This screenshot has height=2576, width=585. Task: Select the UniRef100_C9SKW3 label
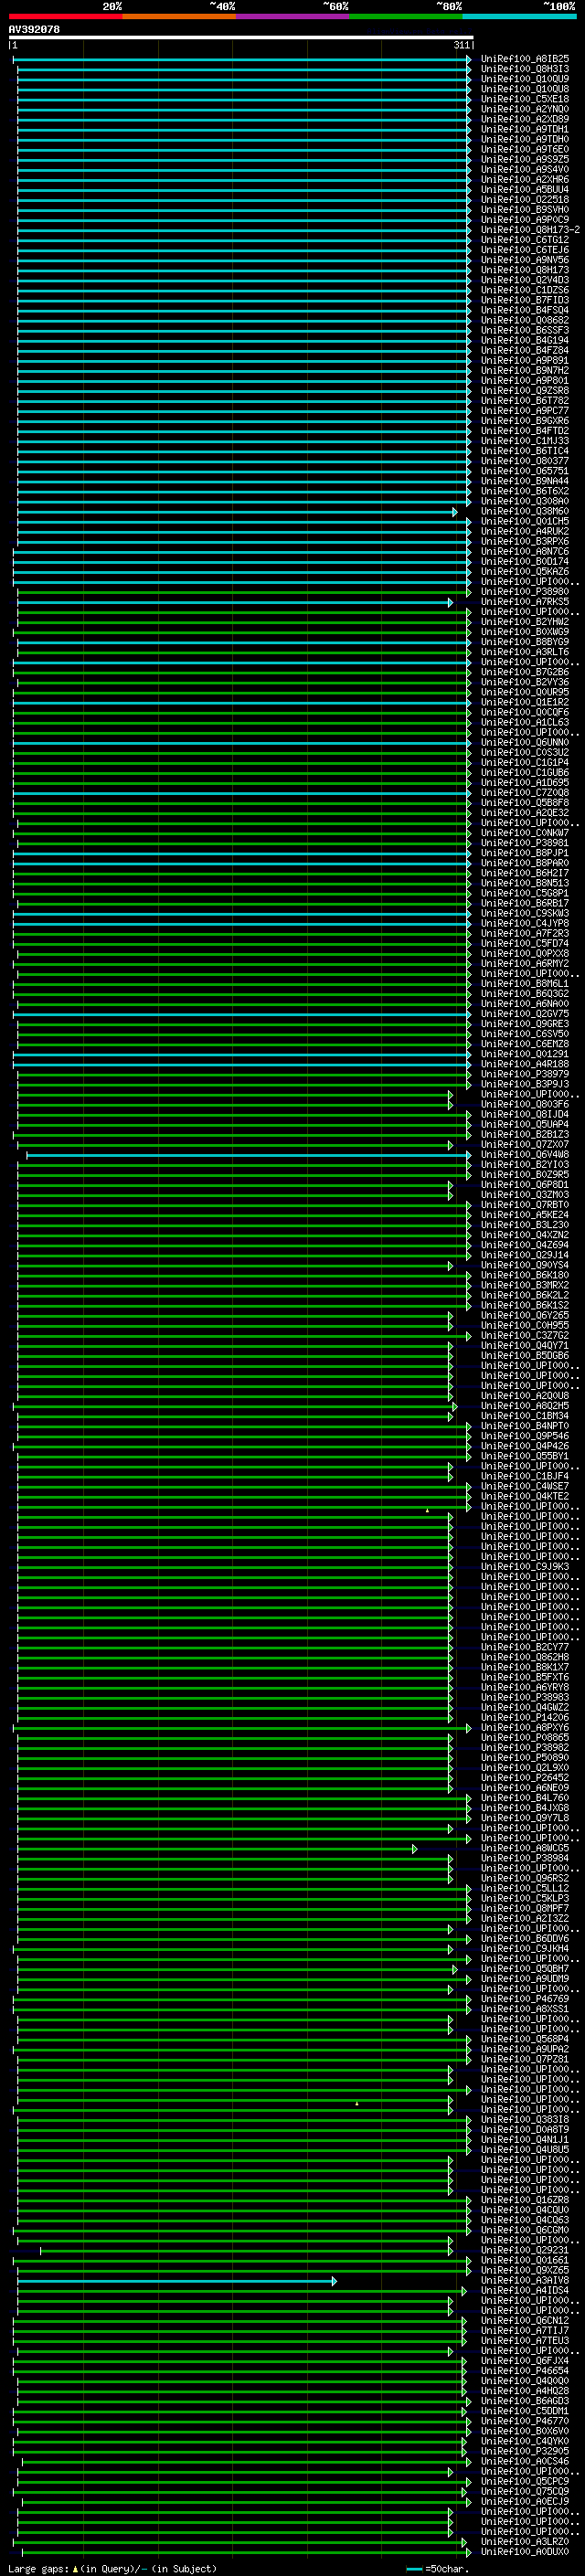[x=525, y=913]
